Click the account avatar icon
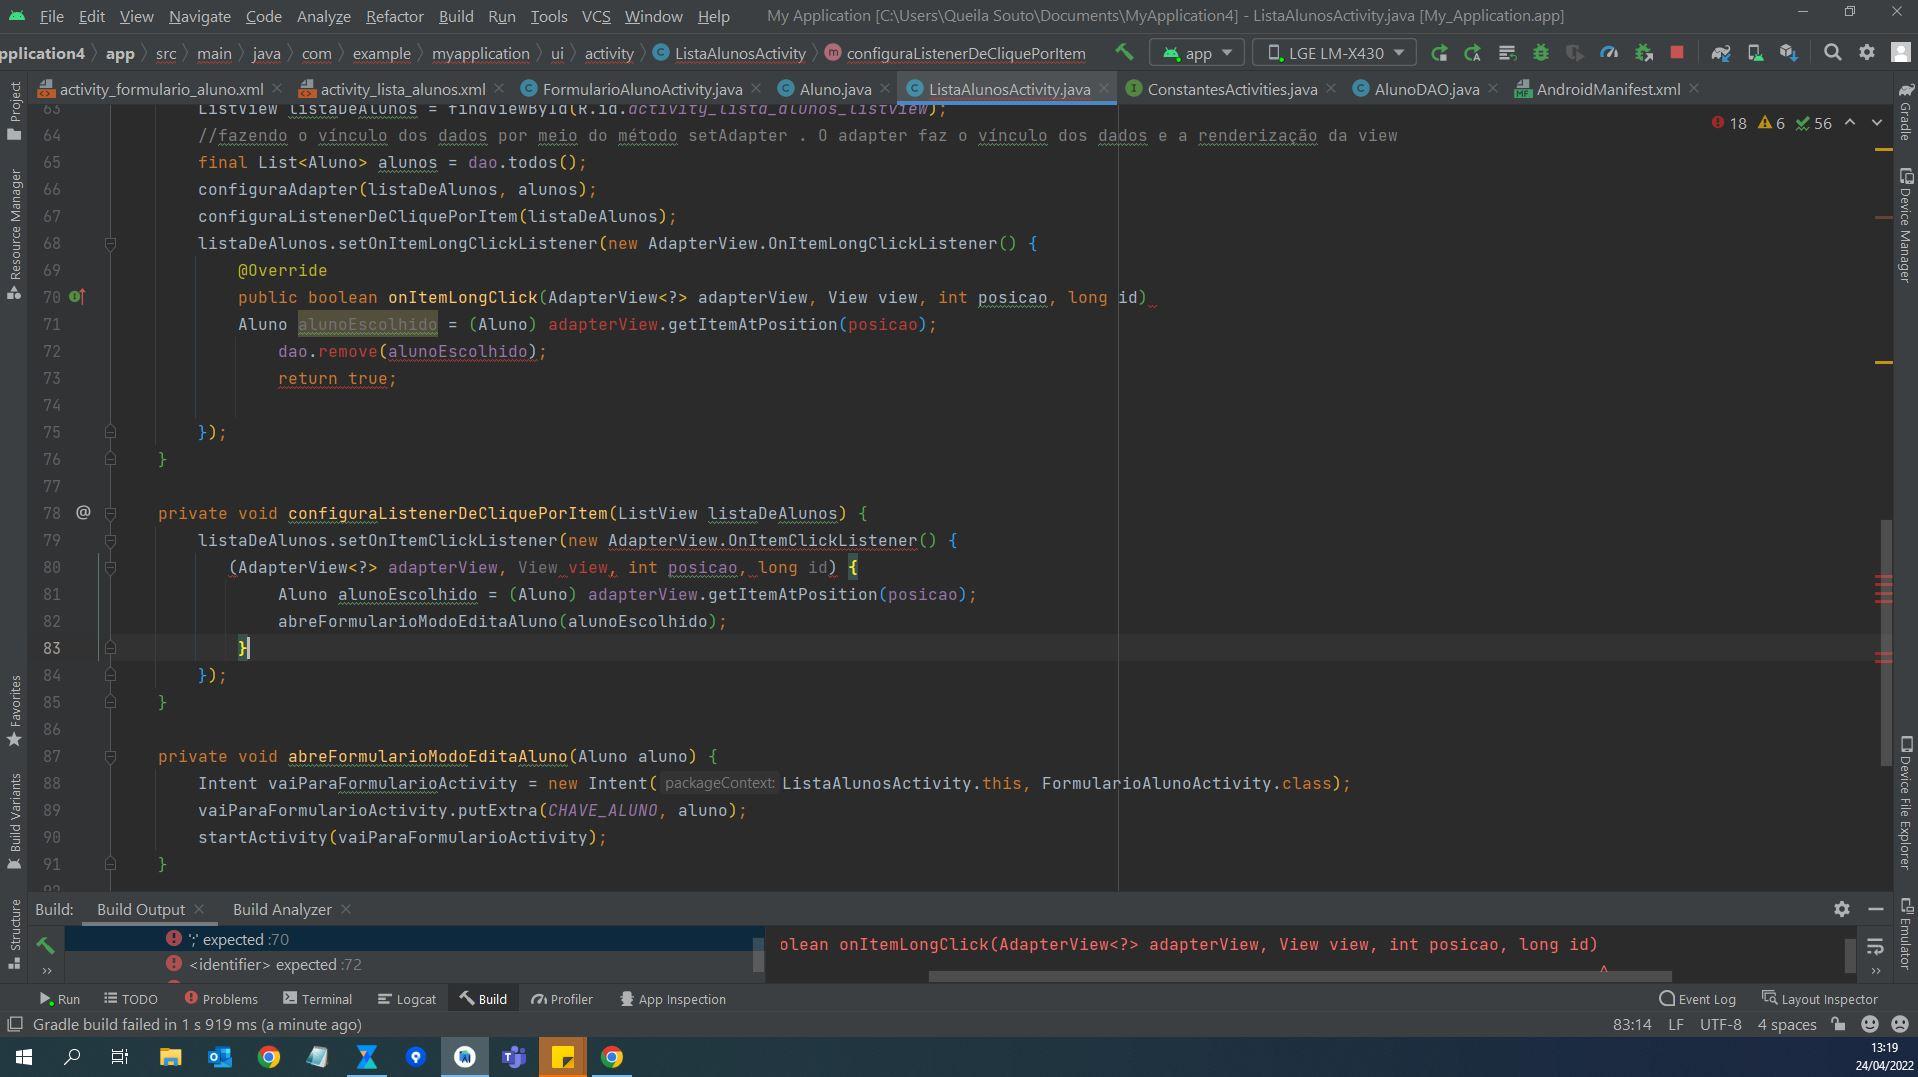The image size is (1918, 1077). click(1900, 53)
